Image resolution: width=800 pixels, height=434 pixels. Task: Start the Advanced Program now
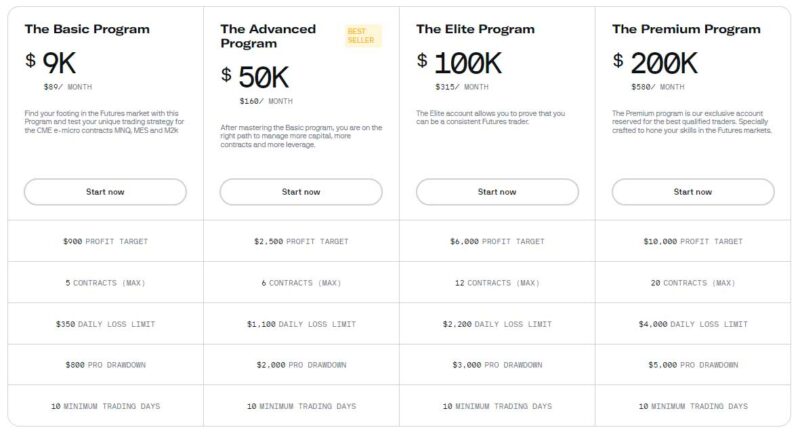click(301, 192)
